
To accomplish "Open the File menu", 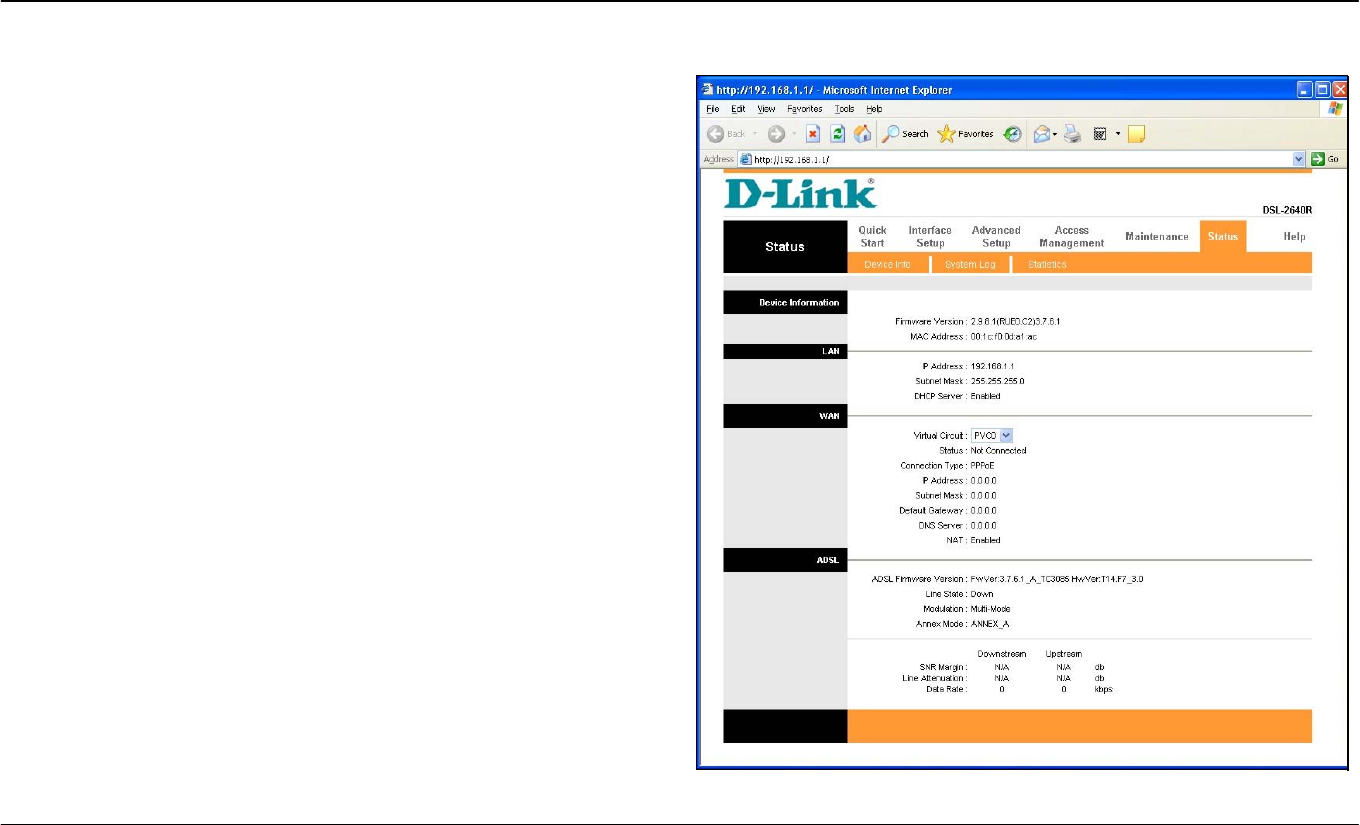I will point(713,109).
